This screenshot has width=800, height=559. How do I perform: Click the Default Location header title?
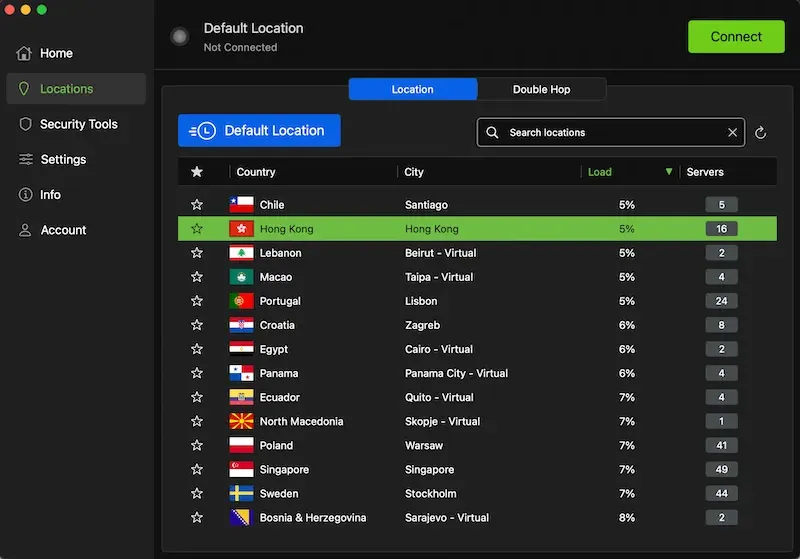click(254, 28)
